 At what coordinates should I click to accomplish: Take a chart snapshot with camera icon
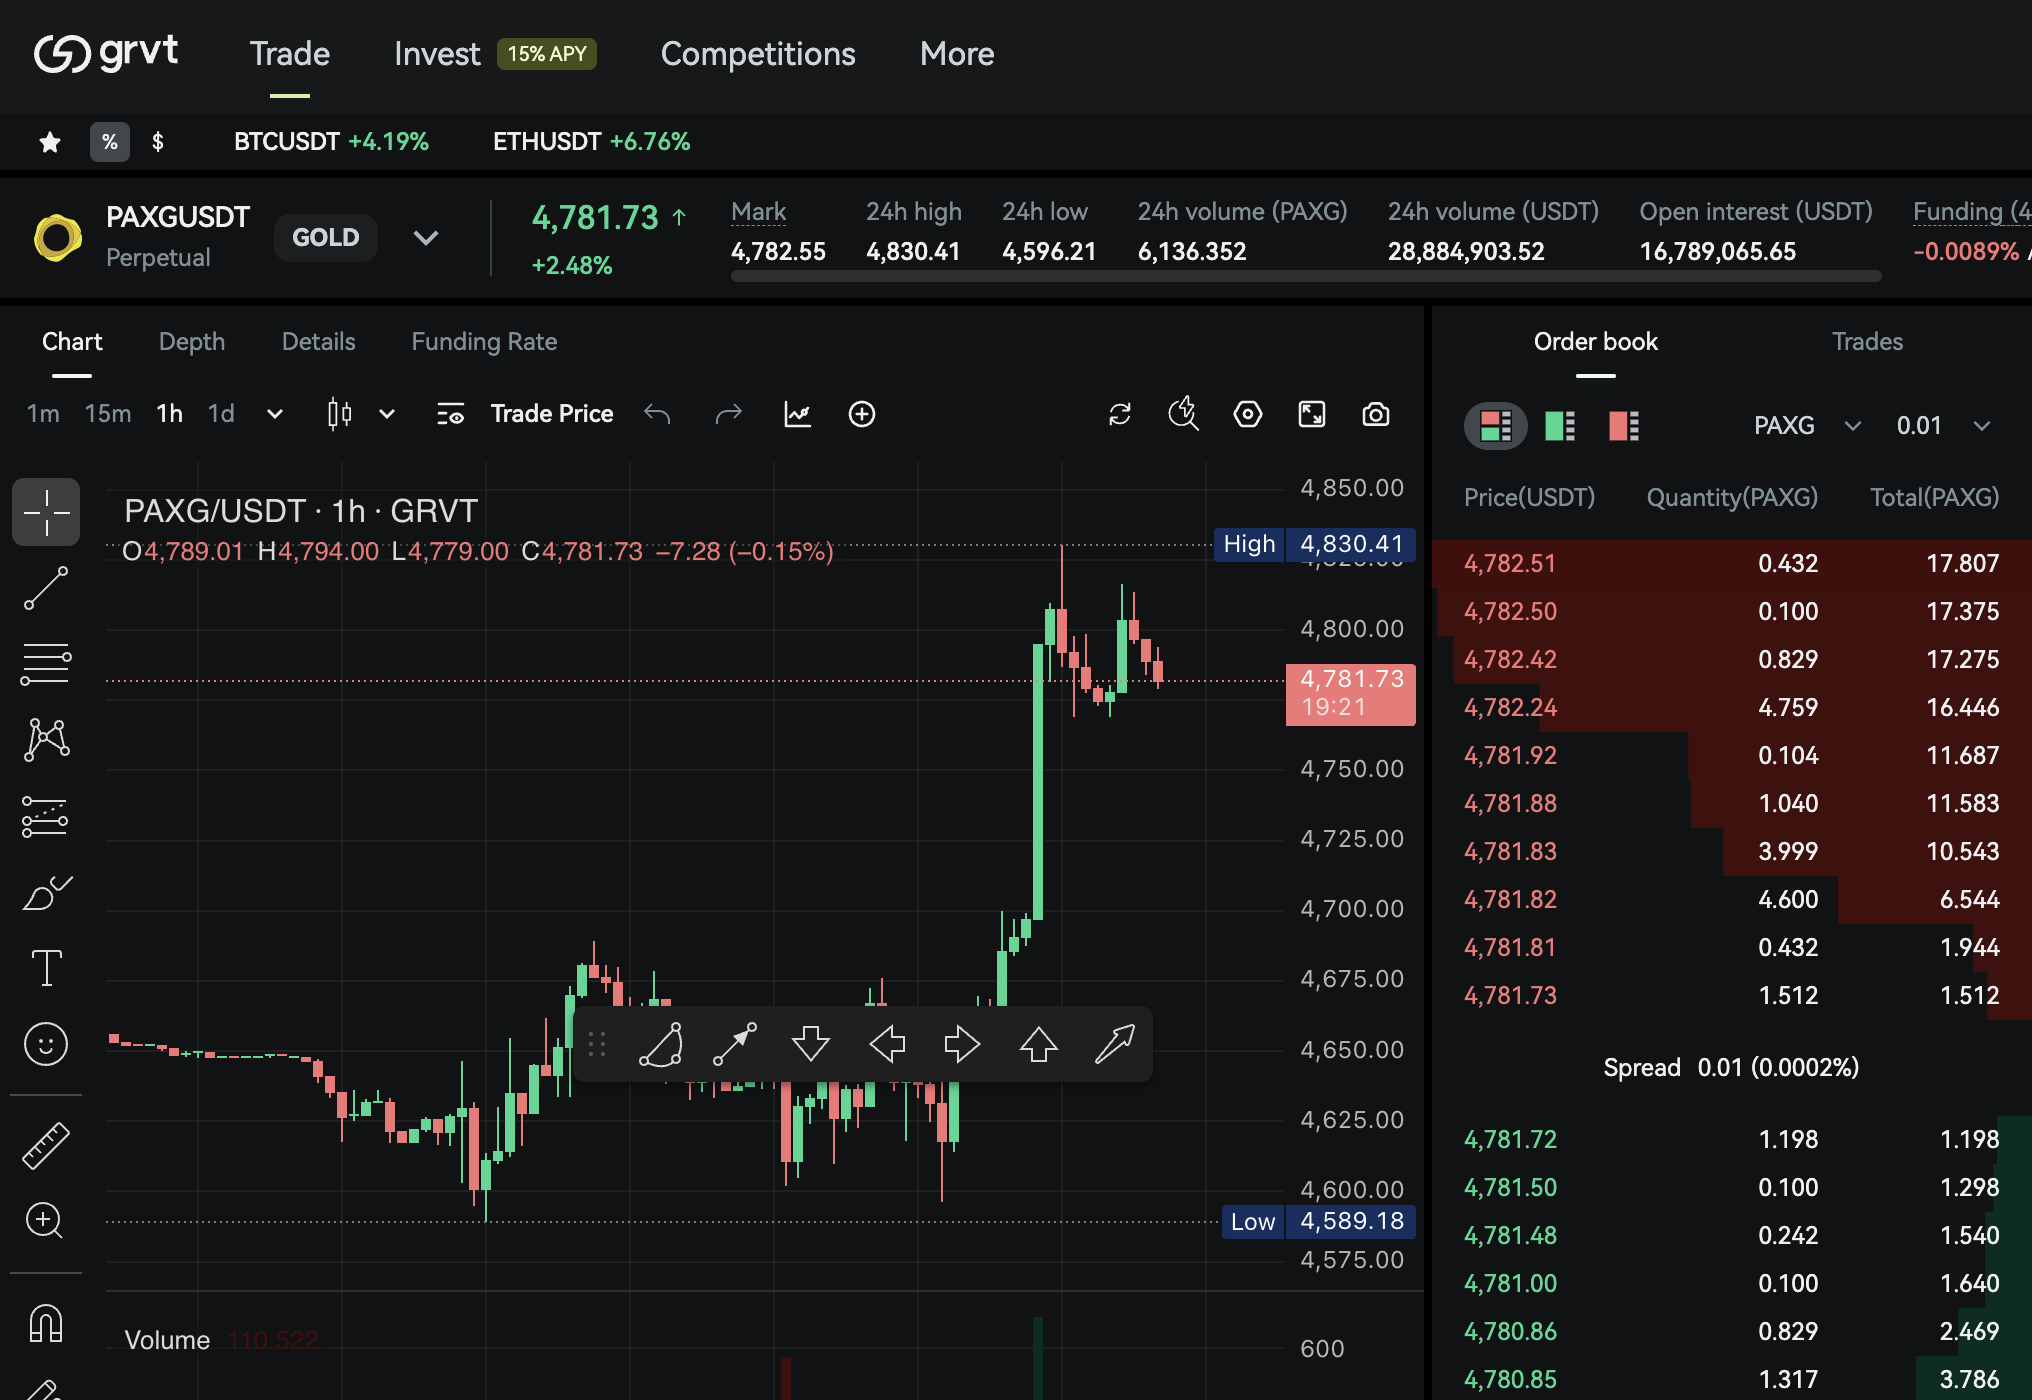1376,414
